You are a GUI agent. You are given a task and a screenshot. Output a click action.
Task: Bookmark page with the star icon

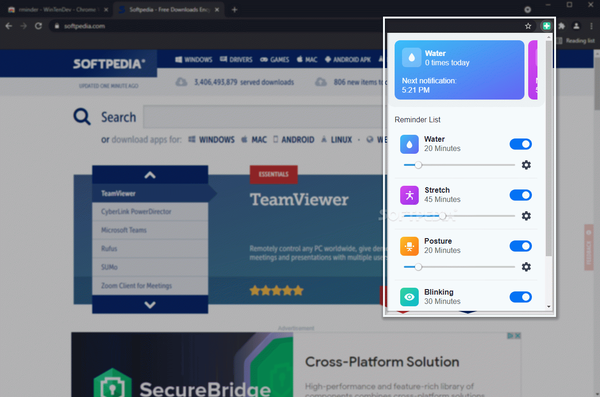528,26
